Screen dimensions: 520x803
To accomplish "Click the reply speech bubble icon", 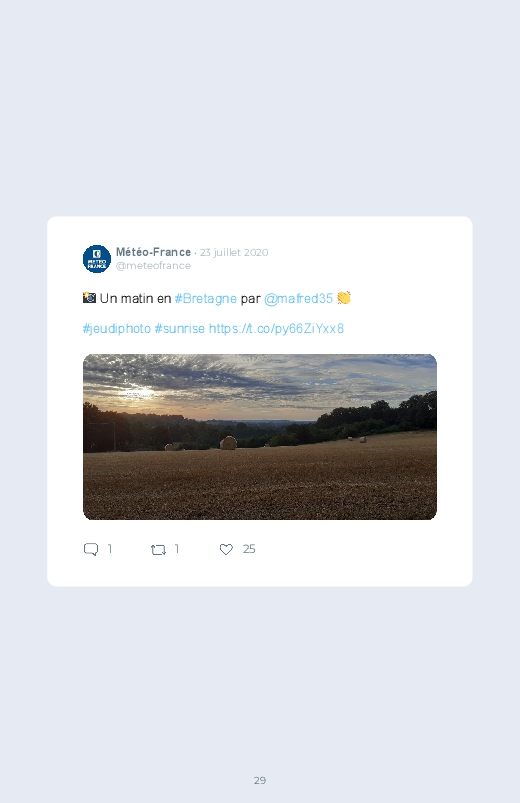I will pyautogui.click(x=91, y=550).
